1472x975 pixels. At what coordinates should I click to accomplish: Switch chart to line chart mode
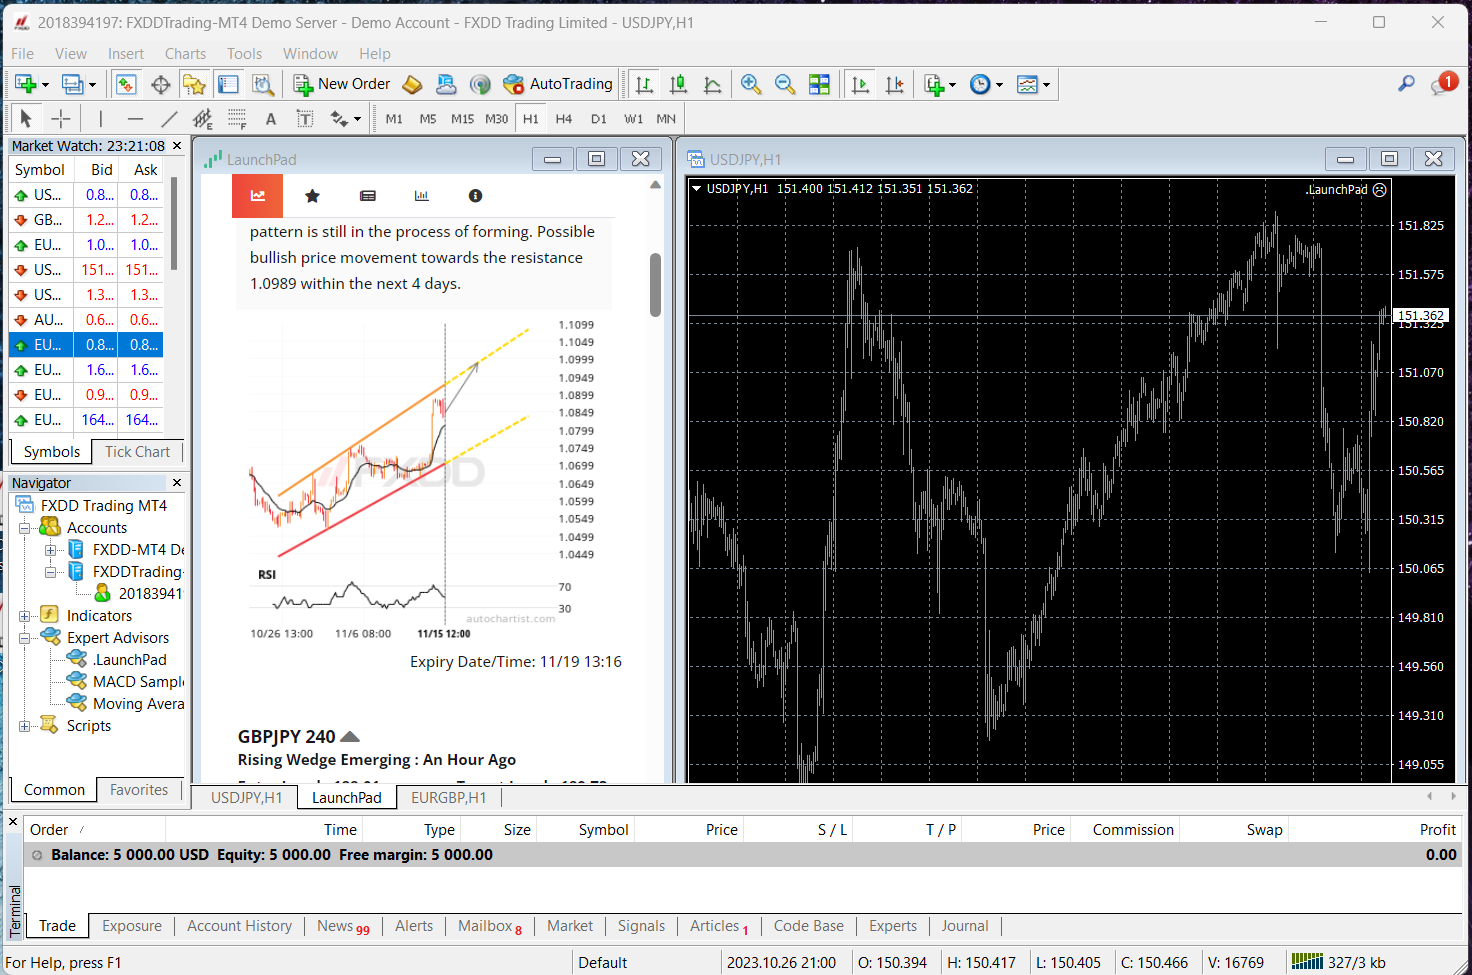[712, 85]
